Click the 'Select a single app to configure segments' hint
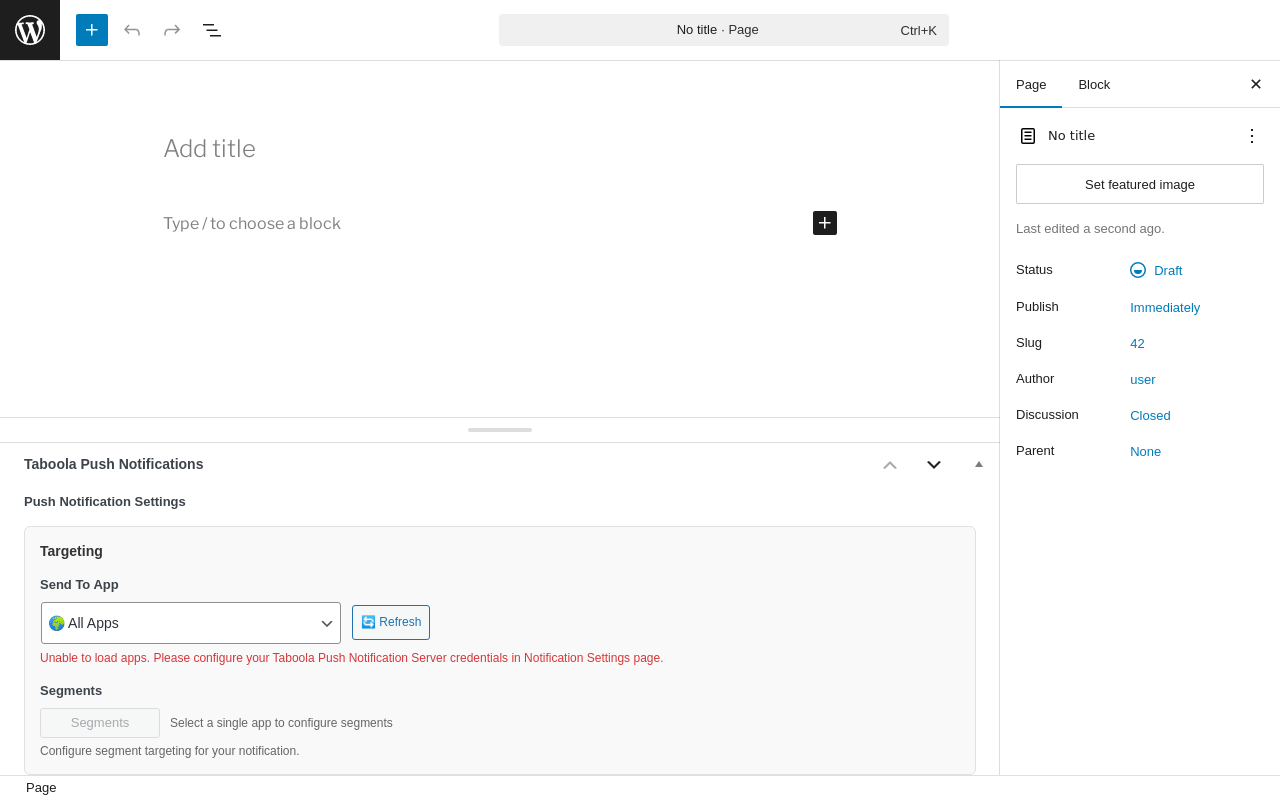 [281, 723]
